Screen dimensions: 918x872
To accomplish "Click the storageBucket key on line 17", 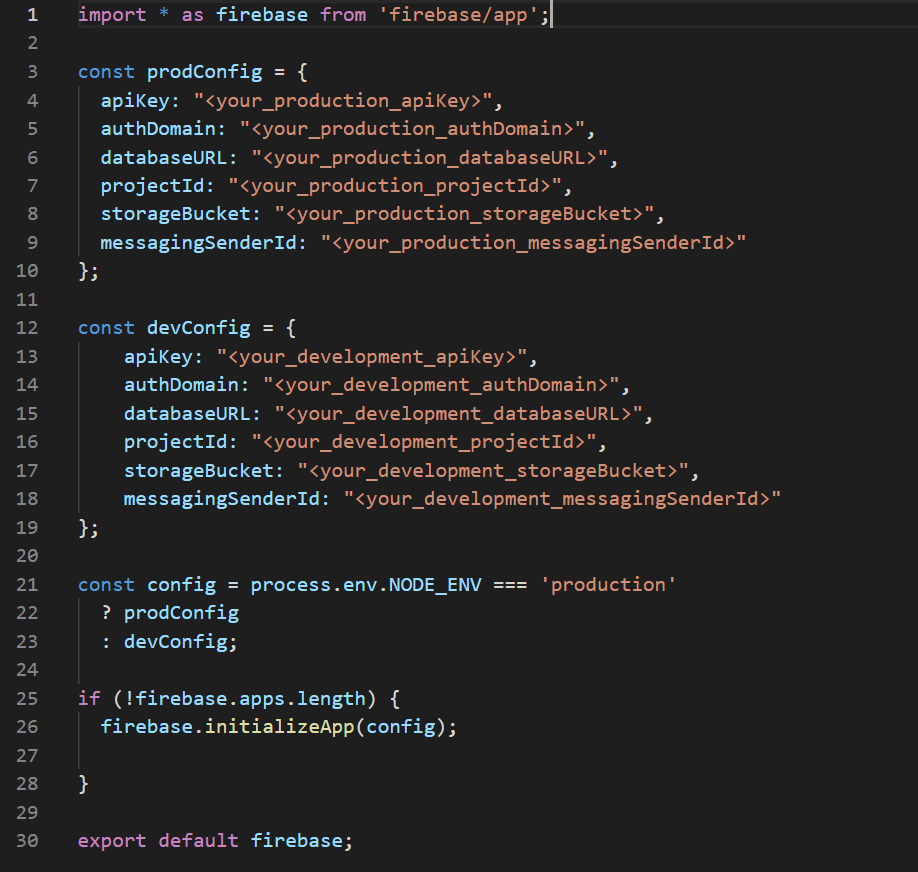I will coord(198,471).
